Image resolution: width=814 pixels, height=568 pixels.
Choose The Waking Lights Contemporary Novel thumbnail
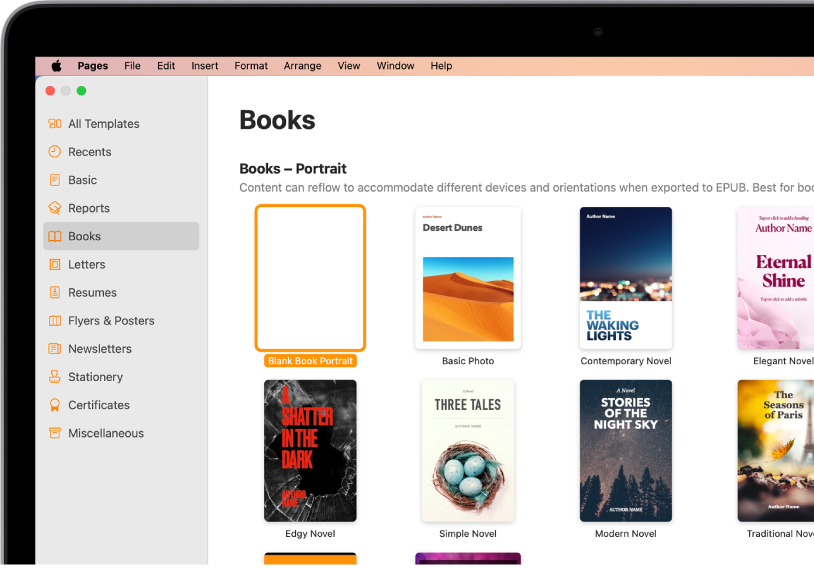[x=626, y=278]
